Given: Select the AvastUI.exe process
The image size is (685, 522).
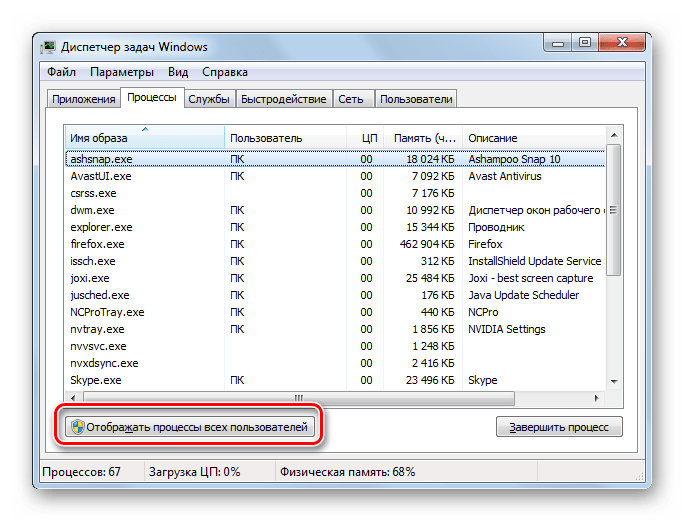Looking at the screenshot, I should pos(335,176).
